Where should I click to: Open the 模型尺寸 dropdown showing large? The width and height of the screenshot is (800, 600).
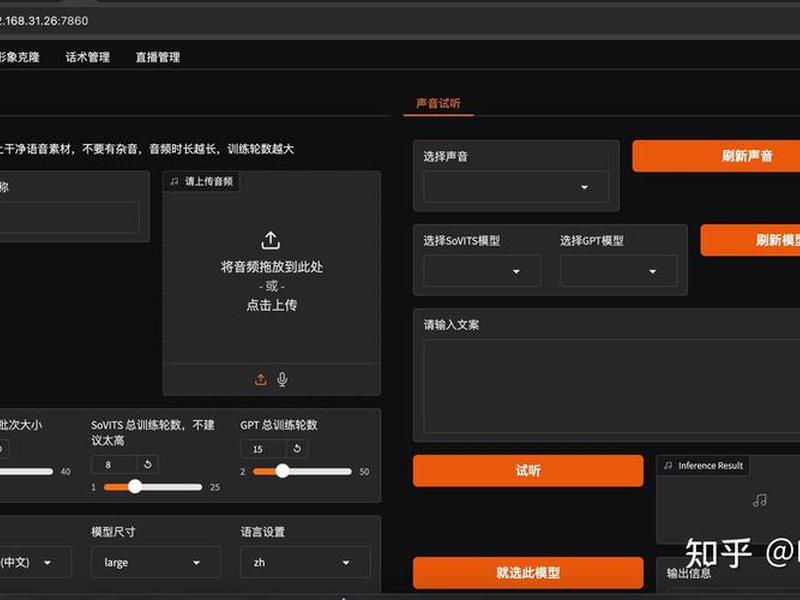click(156, 562)
